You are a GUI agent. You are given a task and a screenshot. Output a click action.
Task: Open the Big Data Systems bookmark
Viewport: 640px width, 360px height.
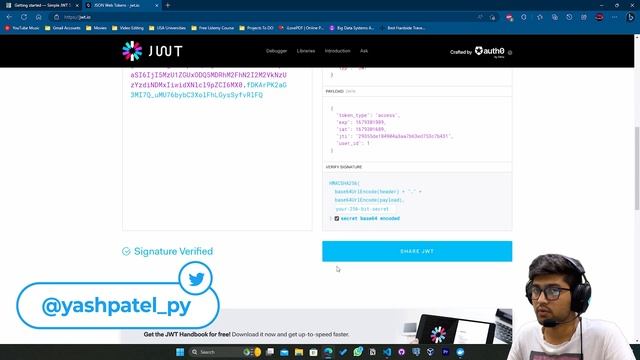[352, 28]
